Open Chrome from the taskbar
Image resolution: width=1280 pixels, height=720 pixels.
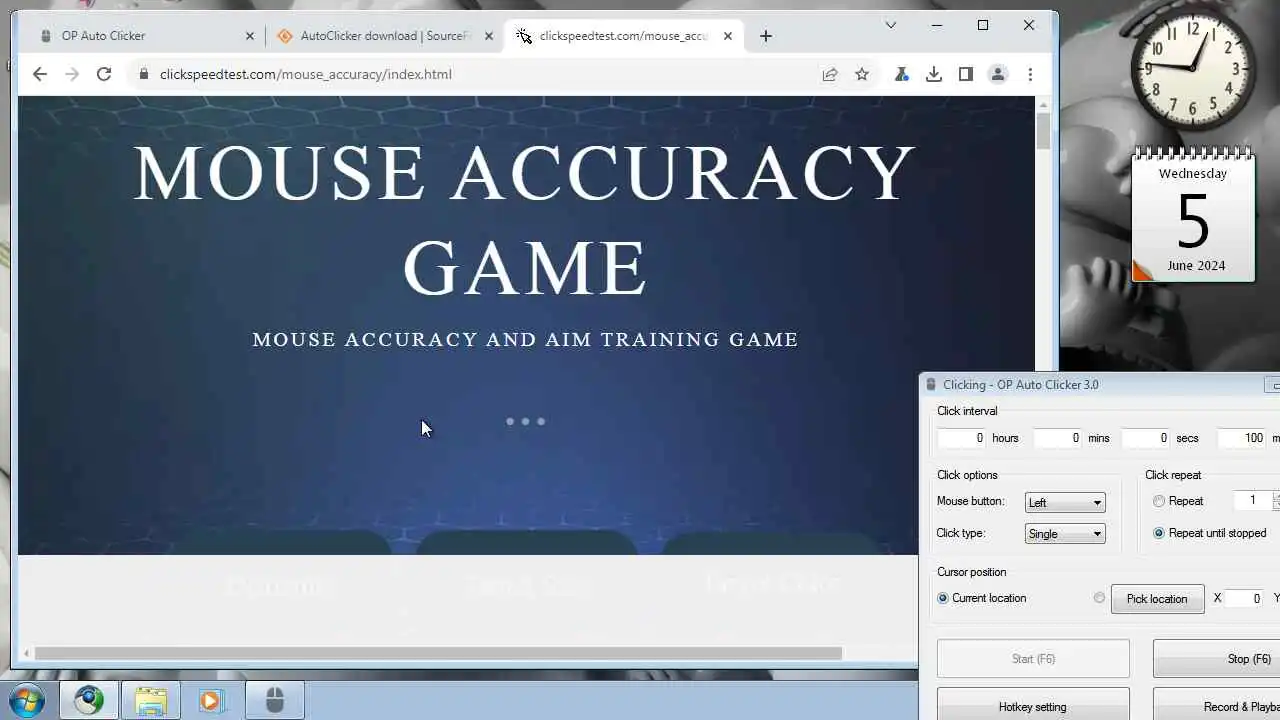pos(89,701)
